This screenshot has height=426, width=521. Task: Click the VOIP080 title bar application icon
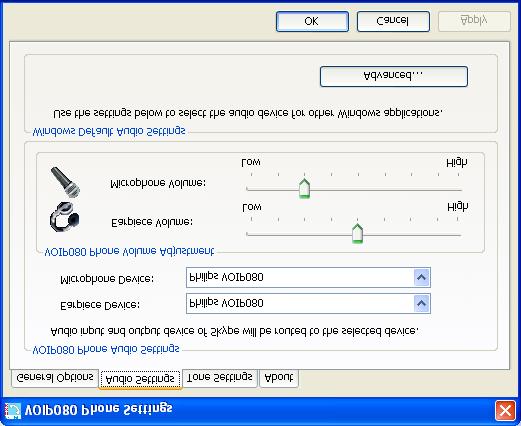pyautogui.click(x=12, y=411)
